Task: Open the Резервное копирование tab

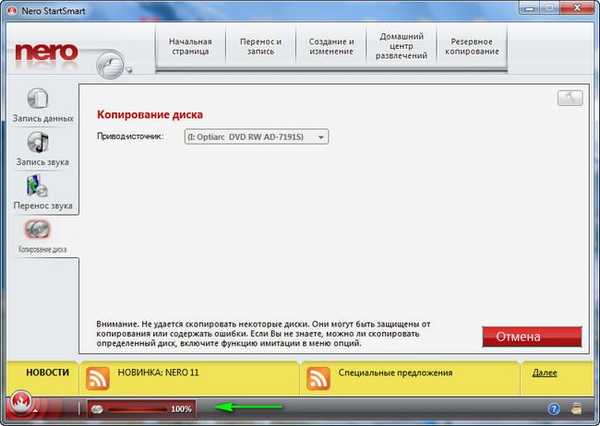Action: tap(472, 46)
